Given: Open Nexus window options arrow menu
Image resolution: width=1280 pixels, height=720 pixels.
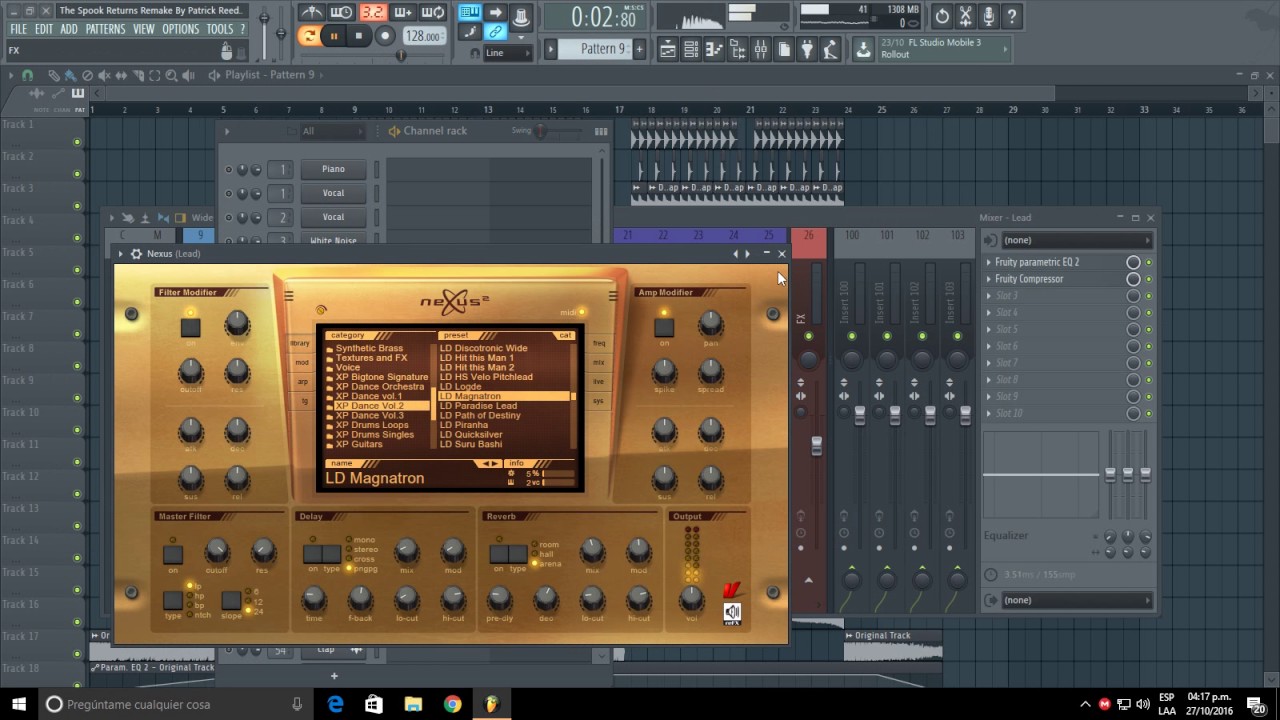Looking at the screenshot, I should point(120,254).
